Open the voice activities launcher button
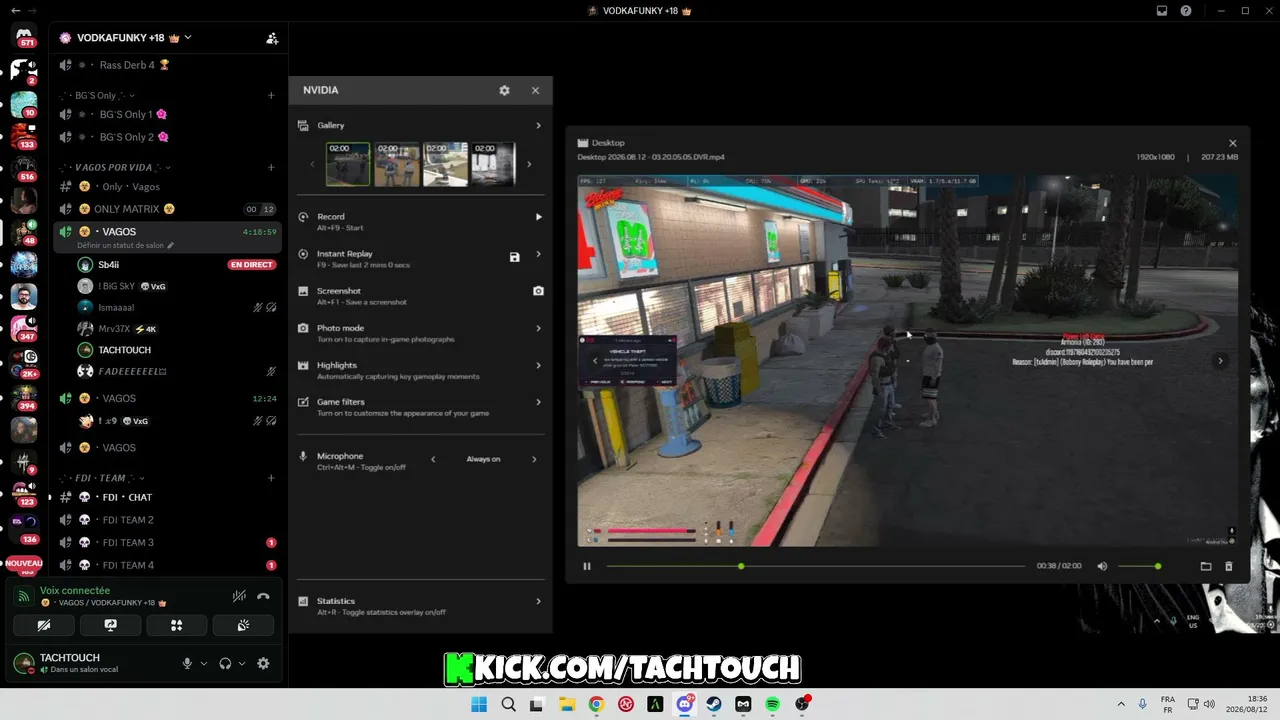The image size is (1280, 720). 177,625
